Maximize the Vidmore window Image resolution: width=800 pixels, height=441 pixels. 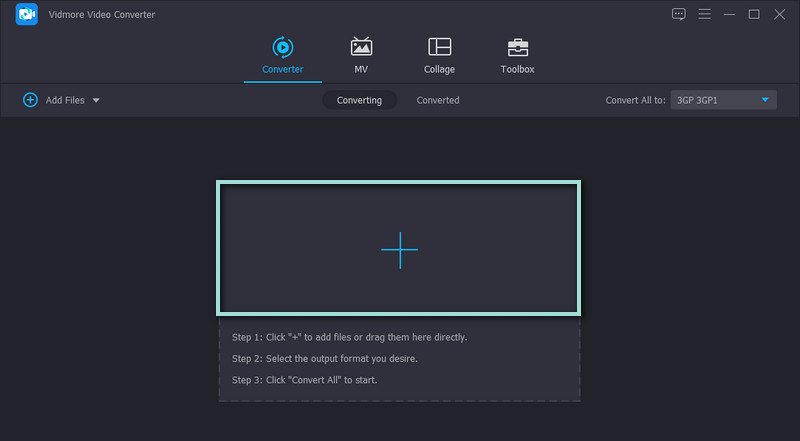754,14
